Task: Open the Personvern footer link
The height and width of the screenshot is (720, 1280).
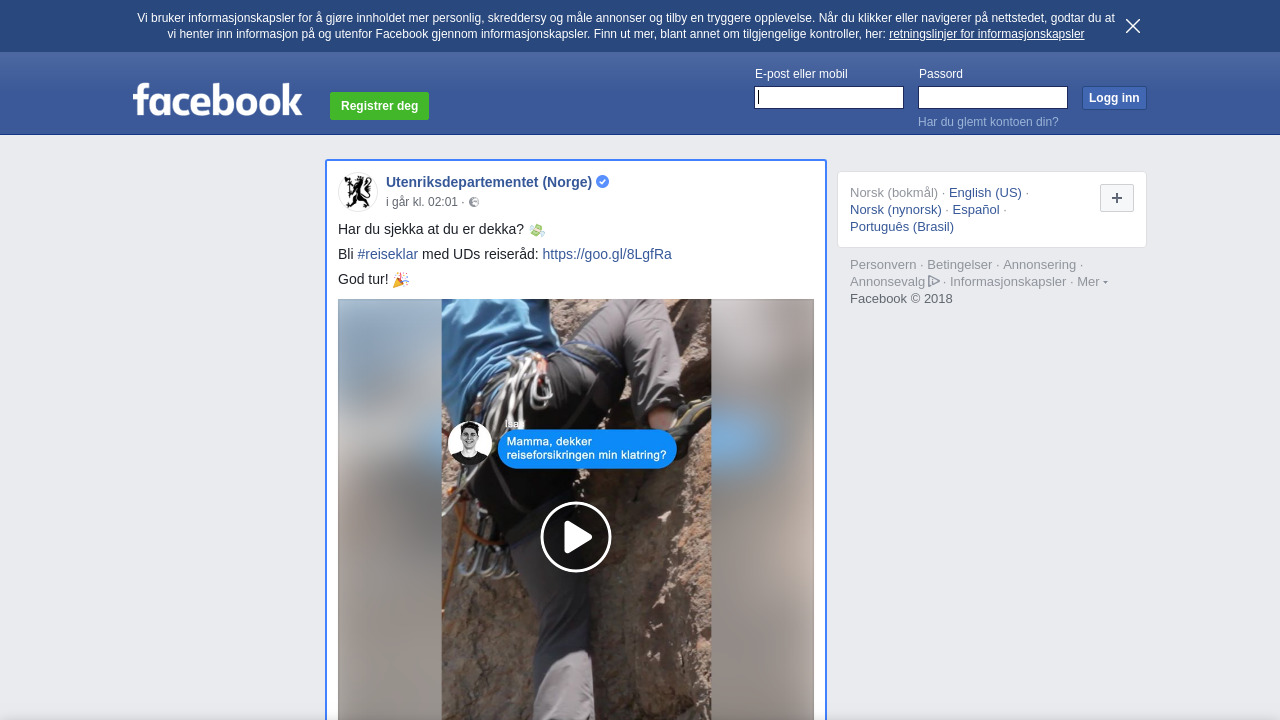Action: coord(883,265)
